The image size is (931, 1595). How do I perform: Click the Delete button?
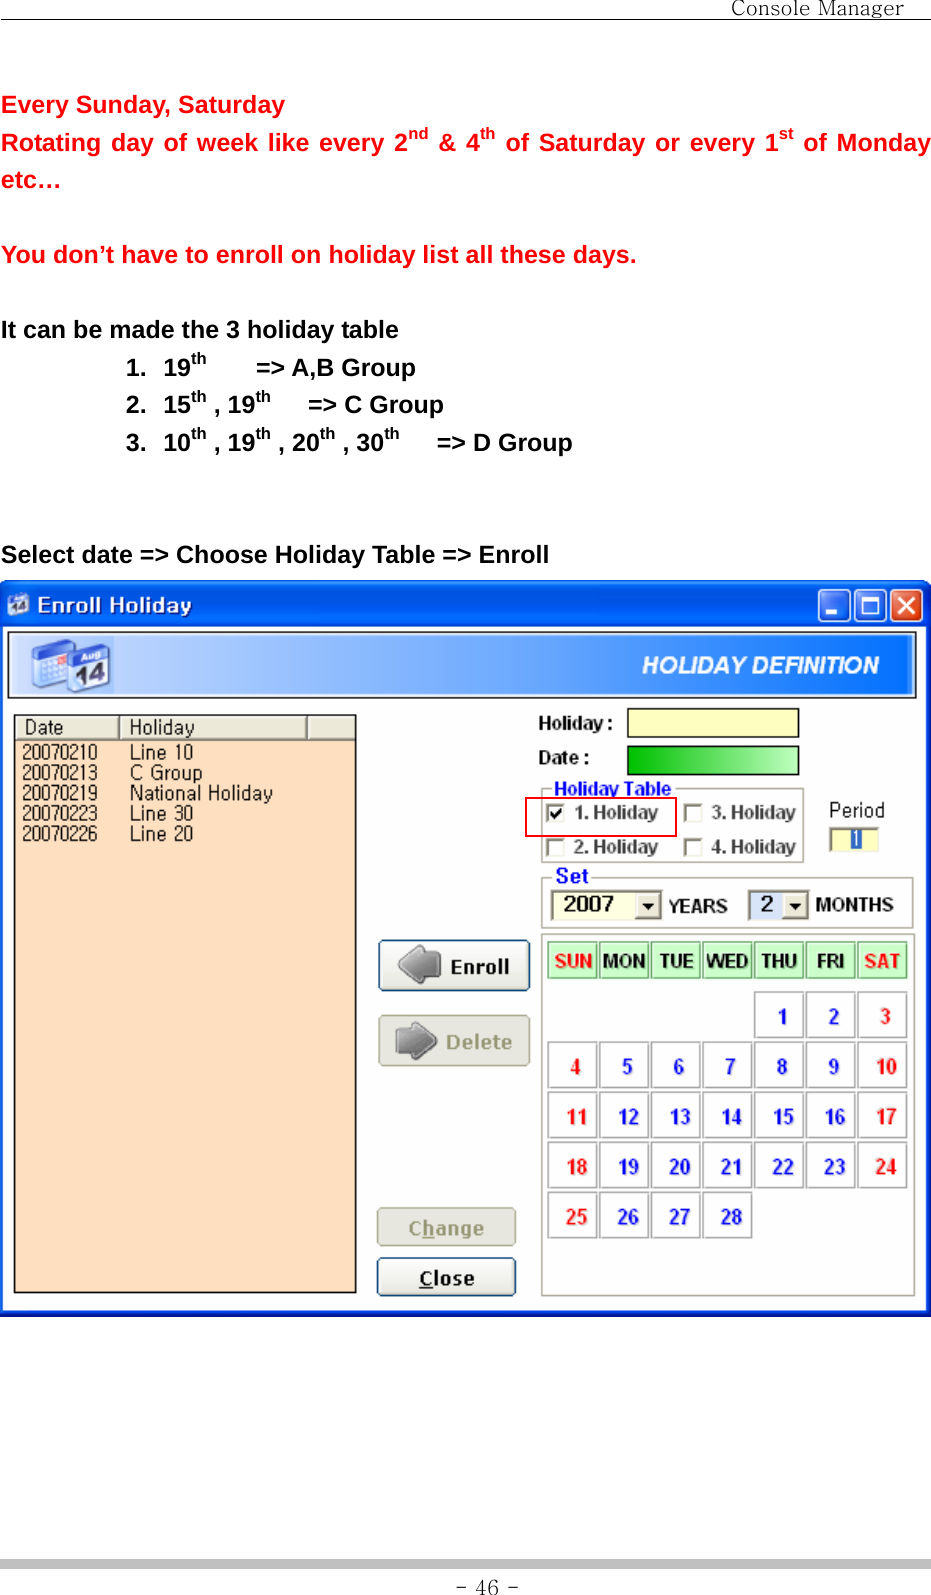(454, 1041)
